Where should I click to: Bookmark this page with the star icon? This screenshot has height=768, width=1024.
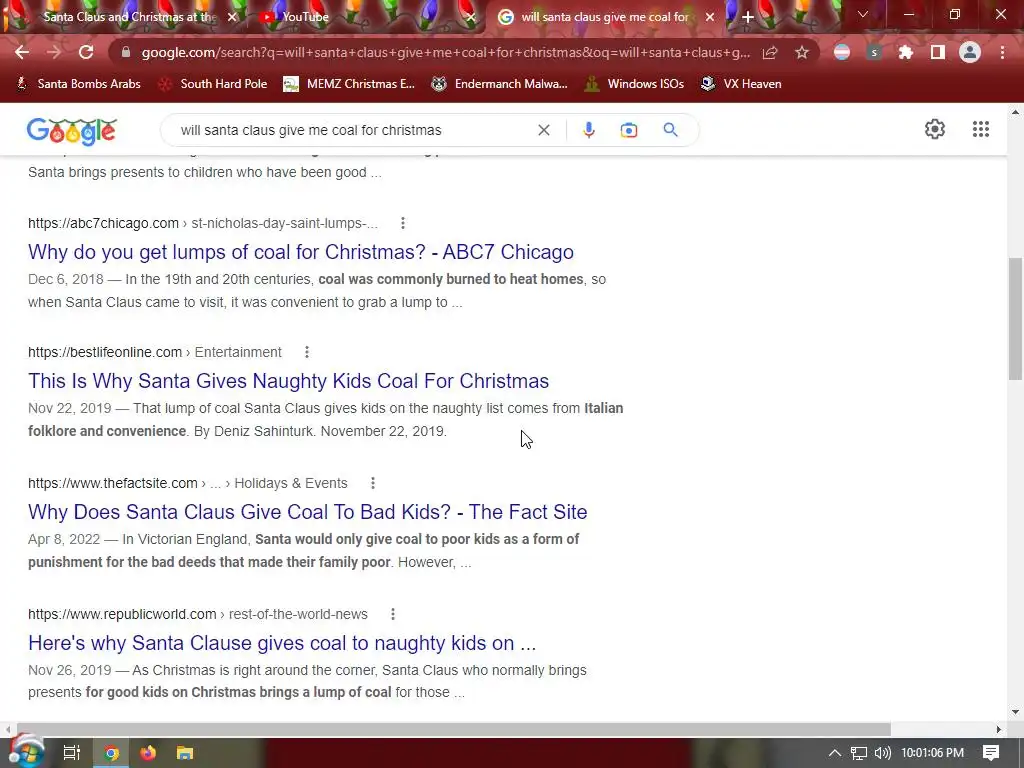[802, 52]
